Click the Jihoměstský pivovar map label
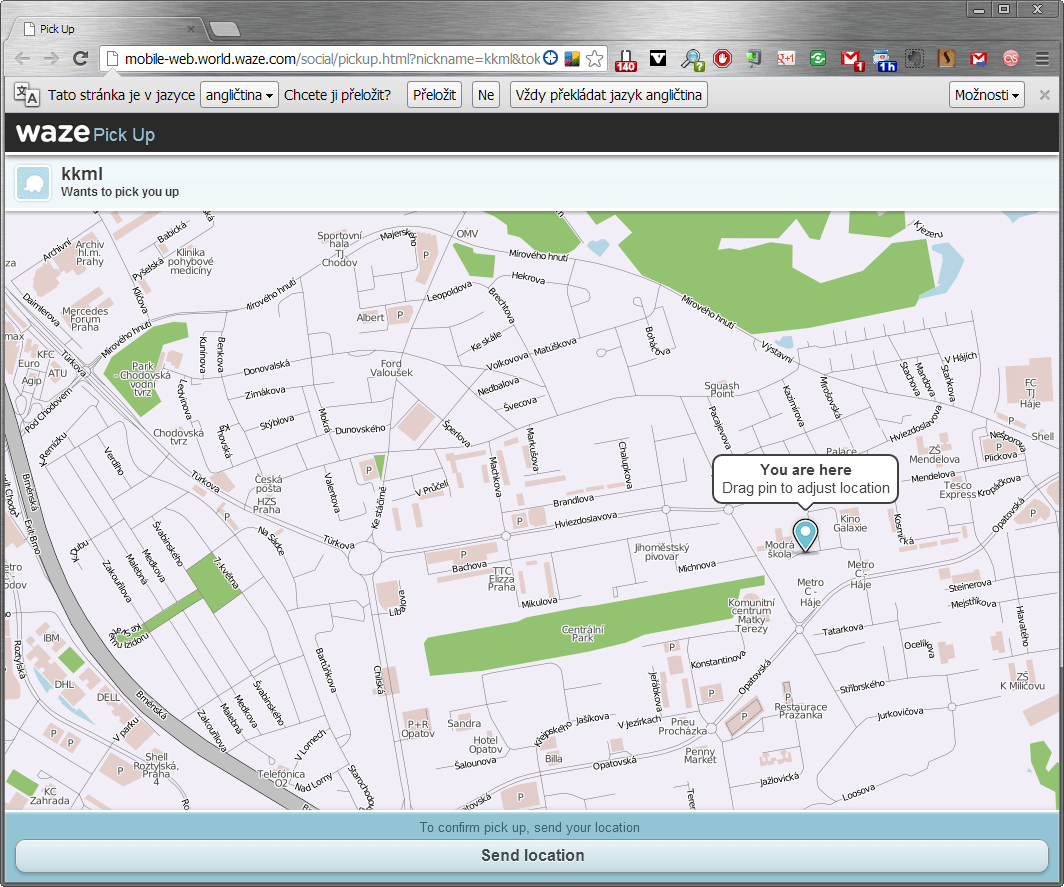1064x887 pixels. click(x=662, y=552)
